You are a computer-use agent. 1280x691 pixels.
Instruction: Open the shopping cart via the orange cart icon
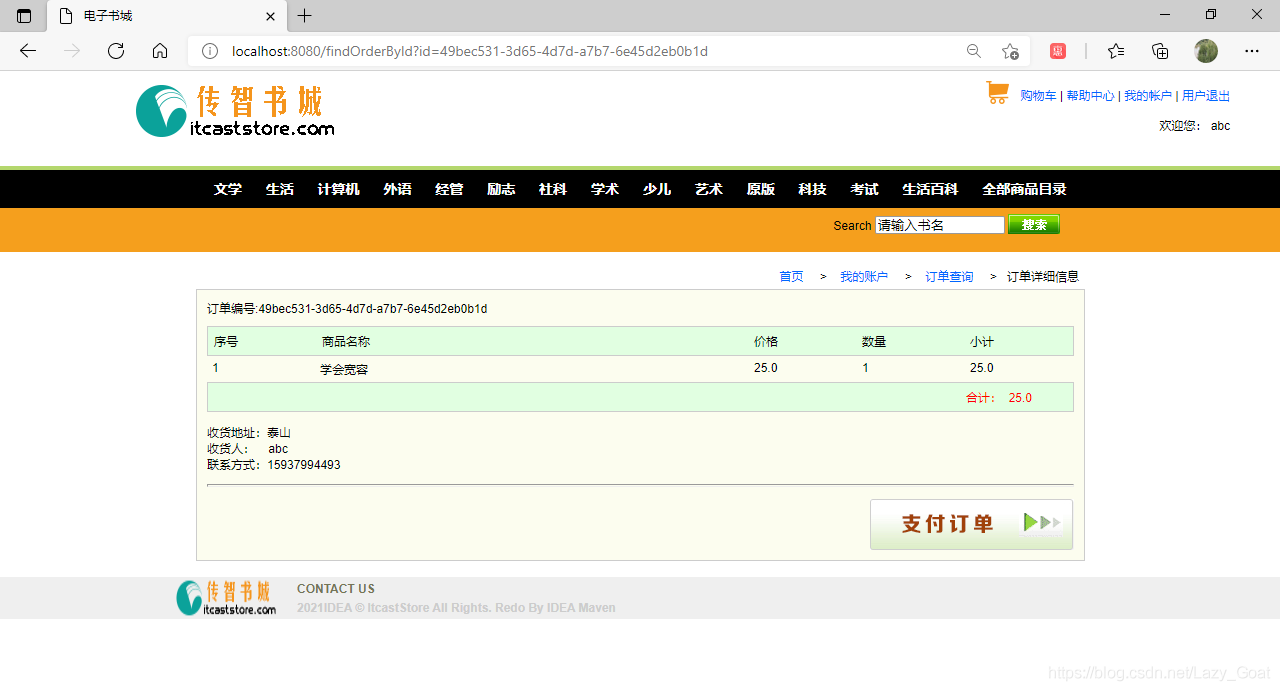997,92
